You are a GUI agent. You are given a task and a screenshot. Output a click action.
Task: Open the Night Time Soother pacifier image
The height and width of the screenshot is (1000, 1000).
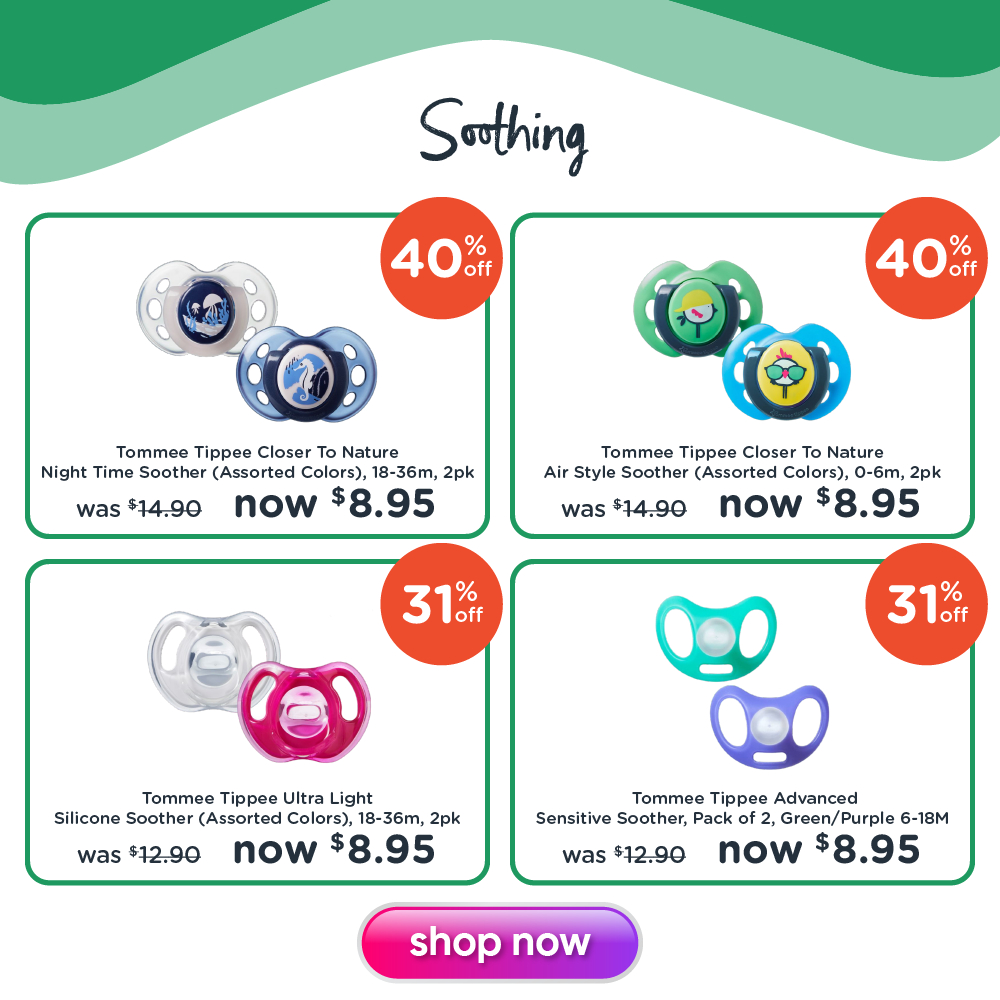point(256,341)
